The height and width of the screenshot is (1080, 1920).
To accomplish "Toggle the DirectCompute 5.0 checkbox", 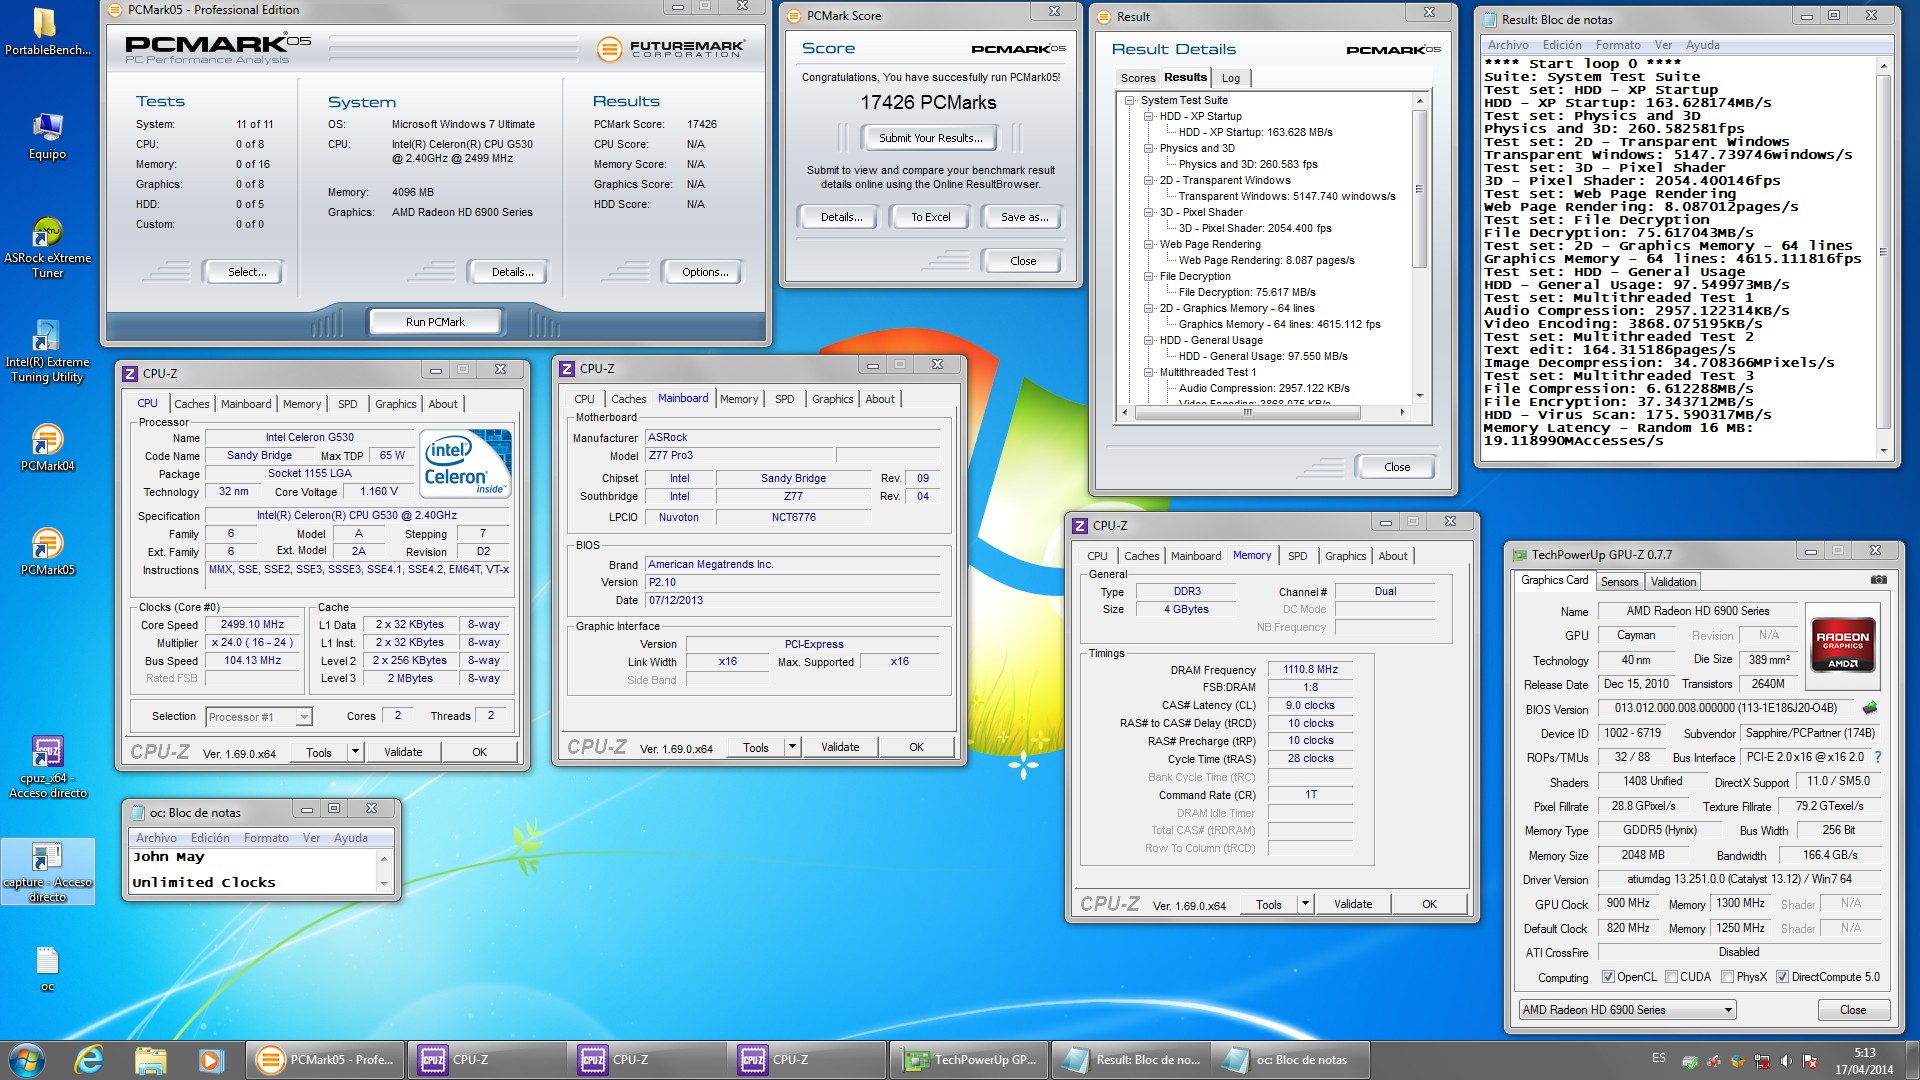I will tap(1782, 977).
